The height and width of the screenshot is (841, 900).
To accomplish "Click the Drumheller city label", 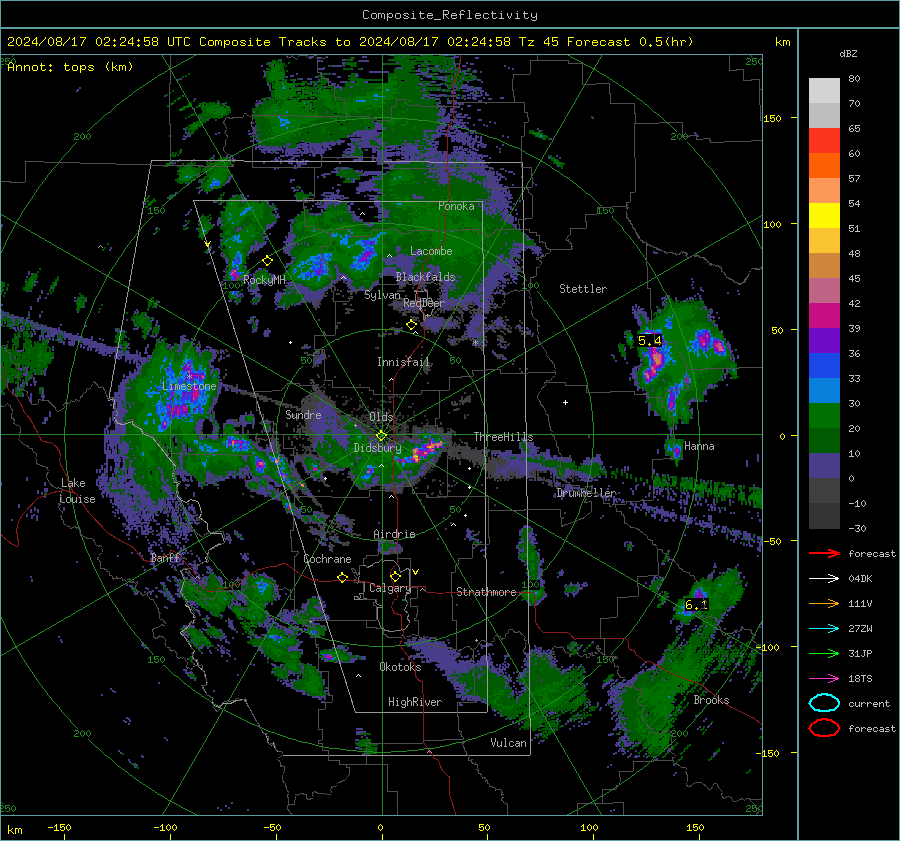I will 586,493.
